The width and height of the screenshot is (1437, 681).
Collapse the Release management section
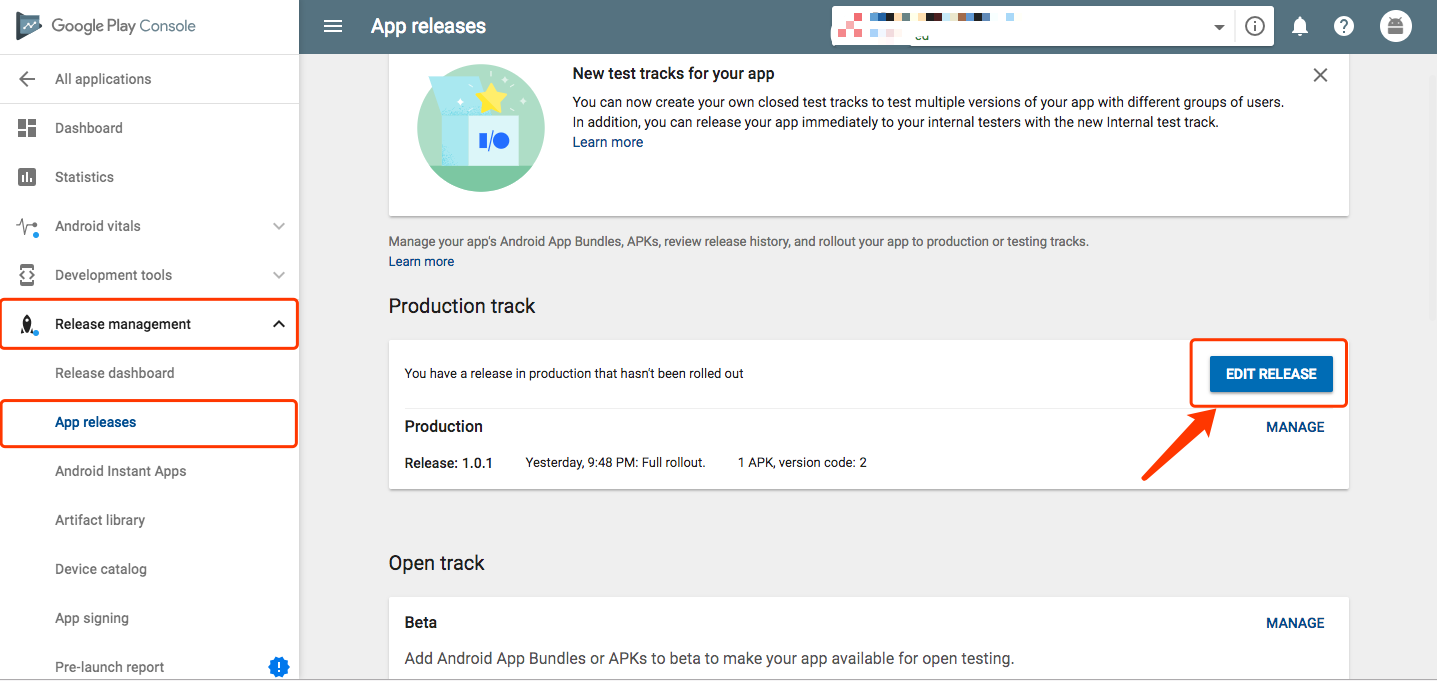279,324
